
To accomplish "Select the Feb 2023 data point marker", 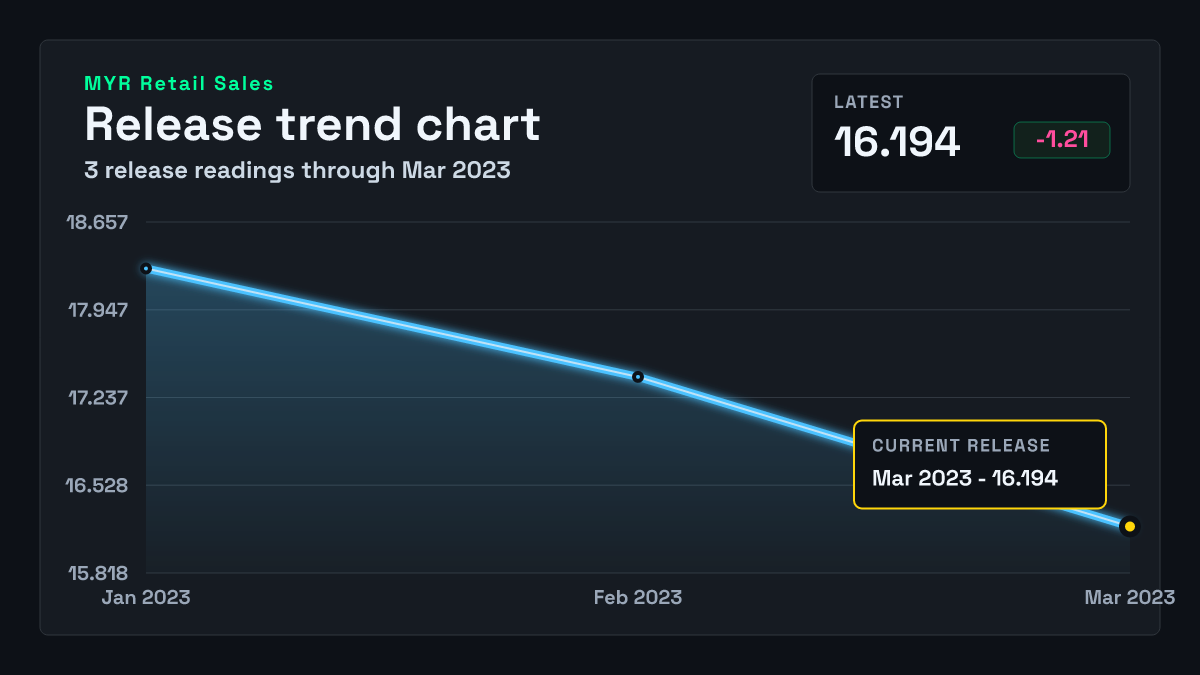I will (x=638, y=377).
